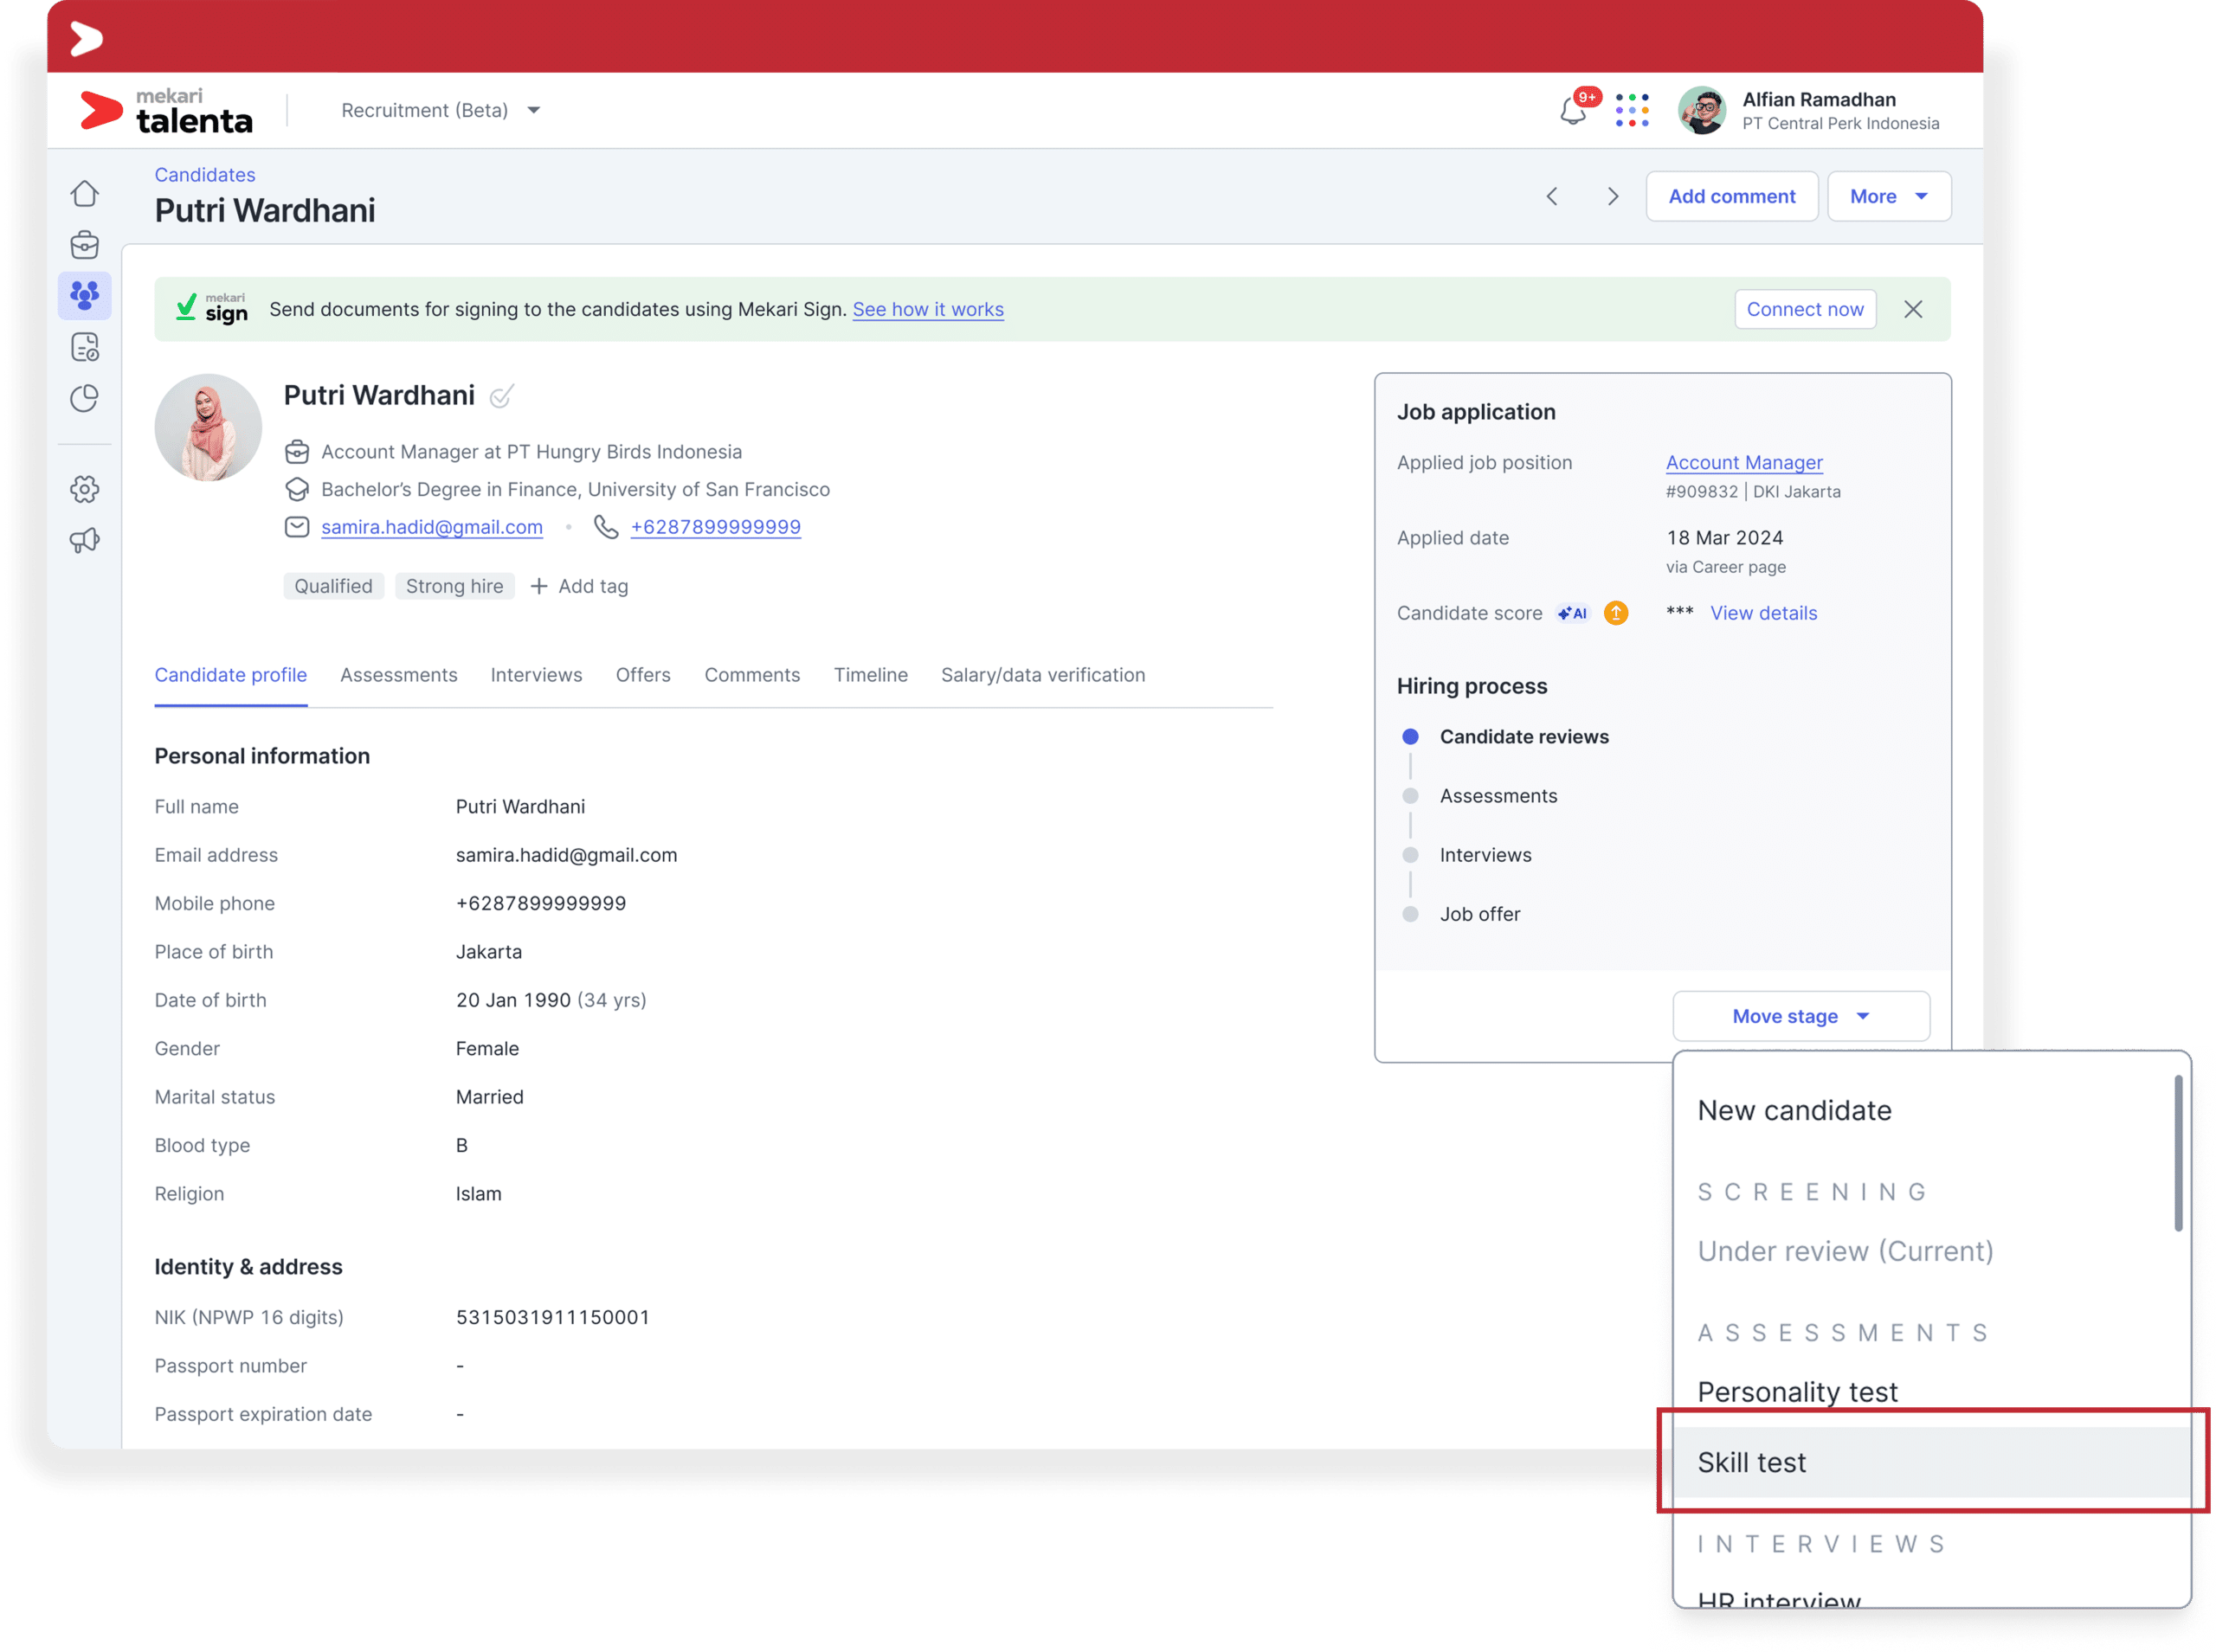Screen dimensions: 2216x1652
Task: Expand the Recruitment (Beta) module dropdown
Action: pyautogui.click(x=440, y=111)
